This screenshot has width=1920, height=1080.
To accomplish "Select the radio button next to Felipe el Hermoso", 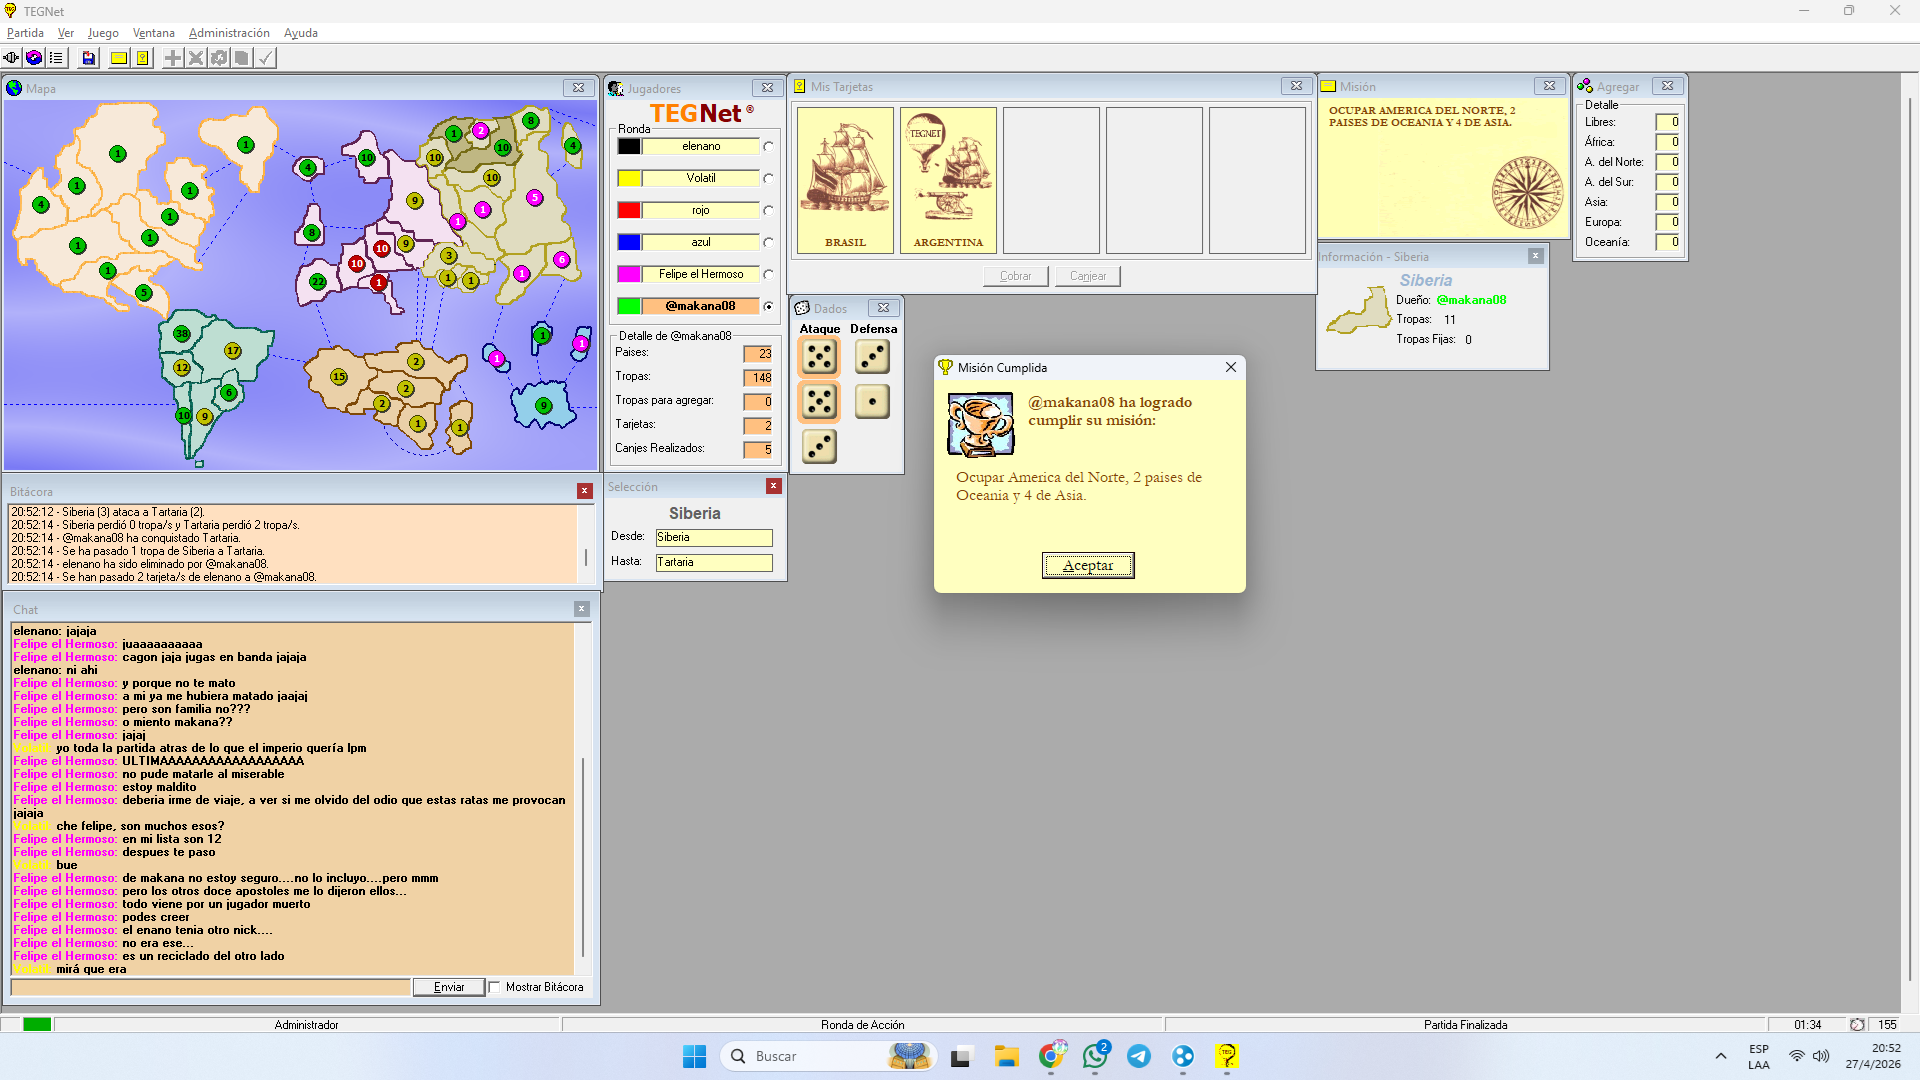I will 768,275.
